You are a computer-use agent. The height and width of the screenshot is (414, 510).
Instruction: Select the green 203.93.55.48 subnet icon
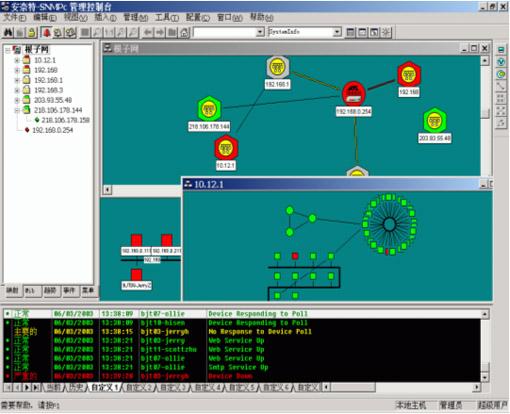click(x=435, y=120)
